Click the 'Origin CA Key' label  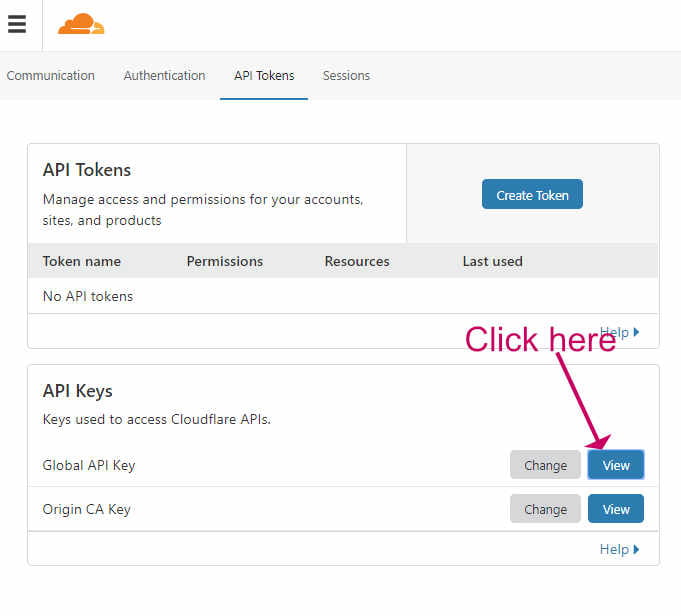[86, 509]
